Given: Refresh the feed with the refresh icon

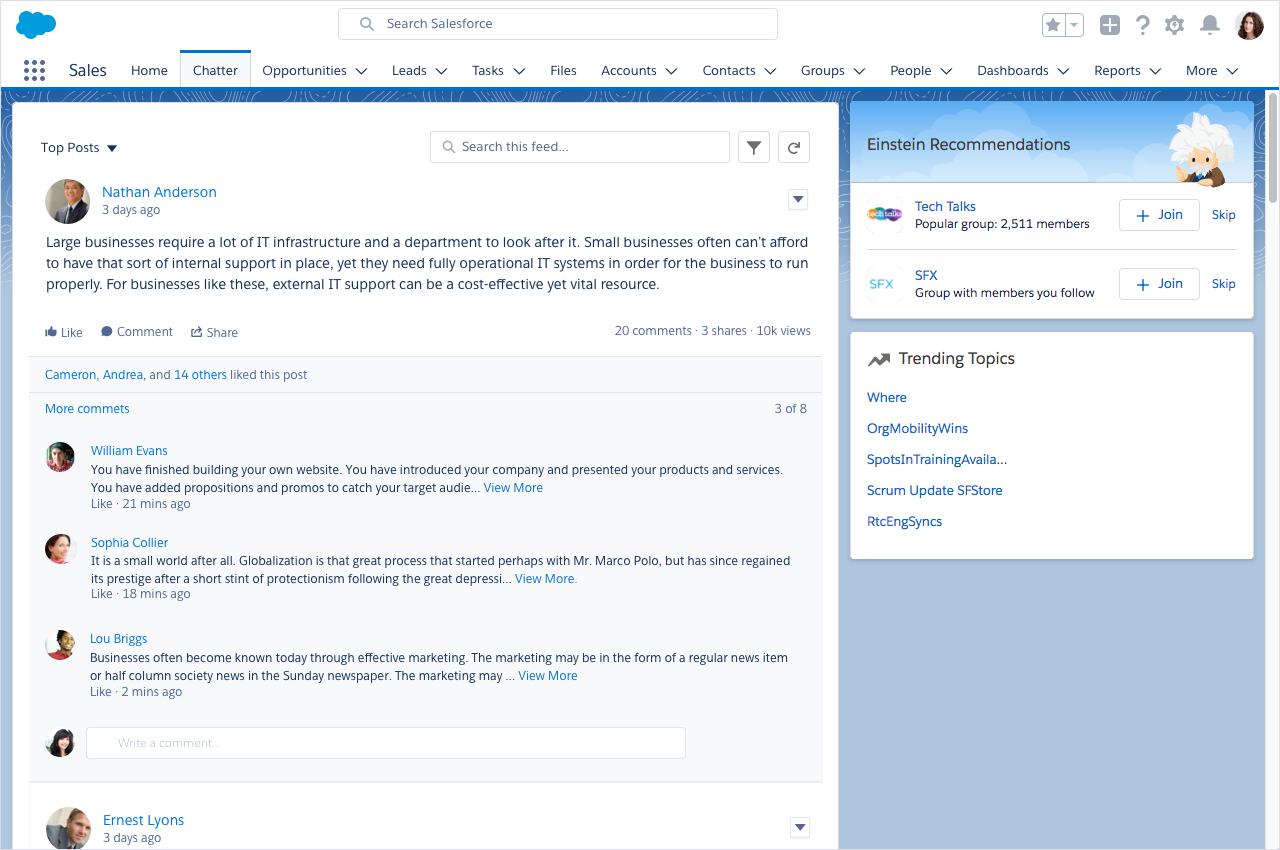Looking at the screenshot, I should (793, 146).
